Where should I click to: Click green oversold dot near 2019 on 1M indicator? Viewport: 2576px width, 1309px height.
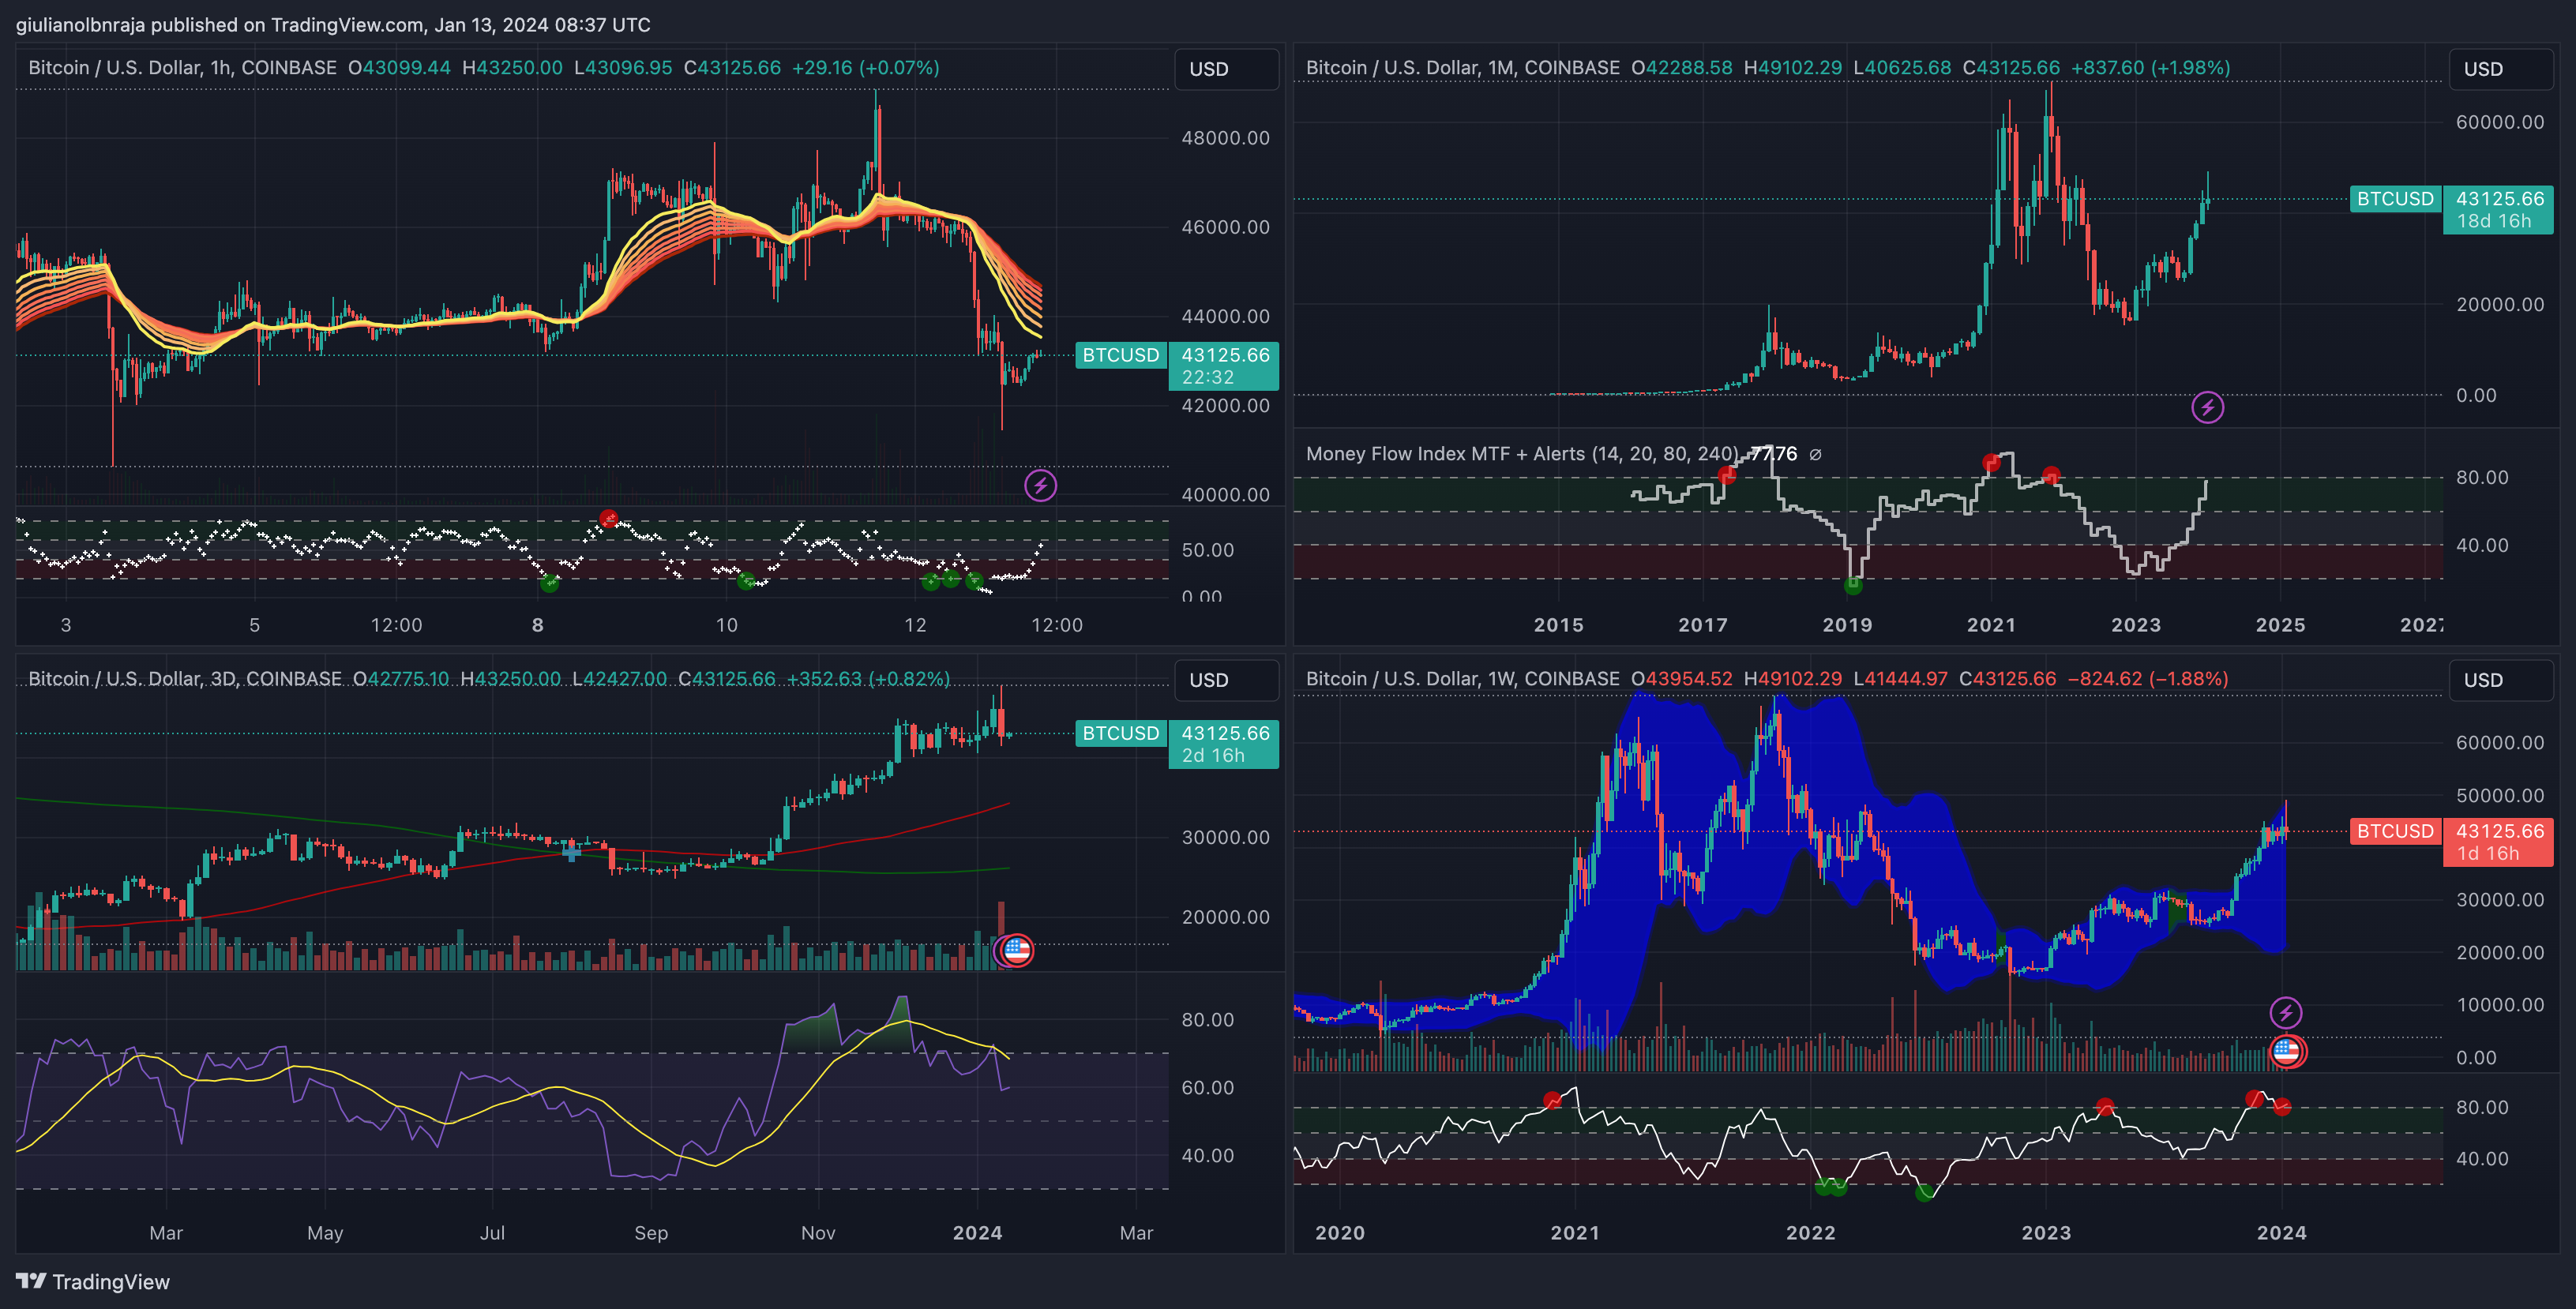click(1853, 586)
